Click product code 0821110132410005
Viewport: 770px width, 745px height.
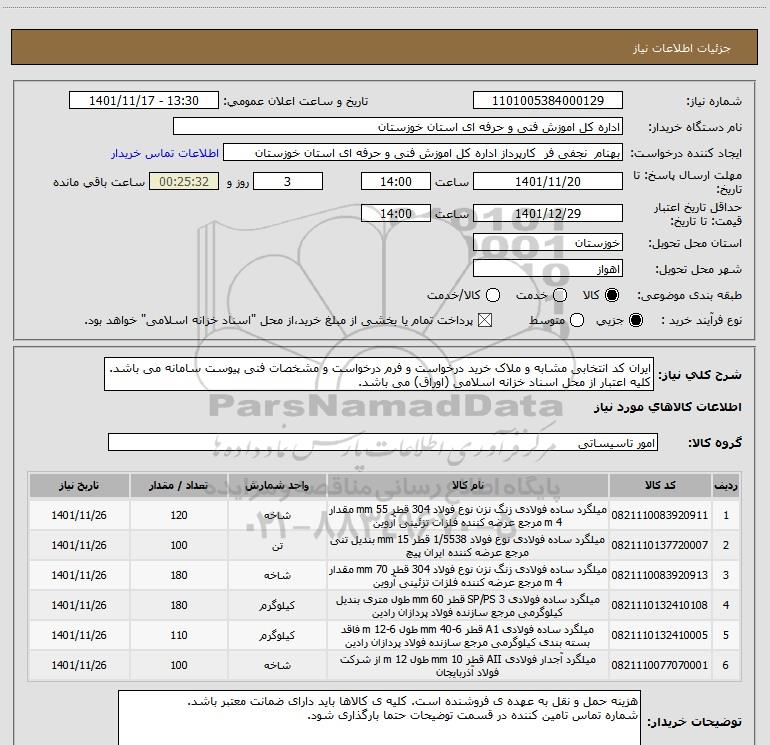tap(660, 635)
